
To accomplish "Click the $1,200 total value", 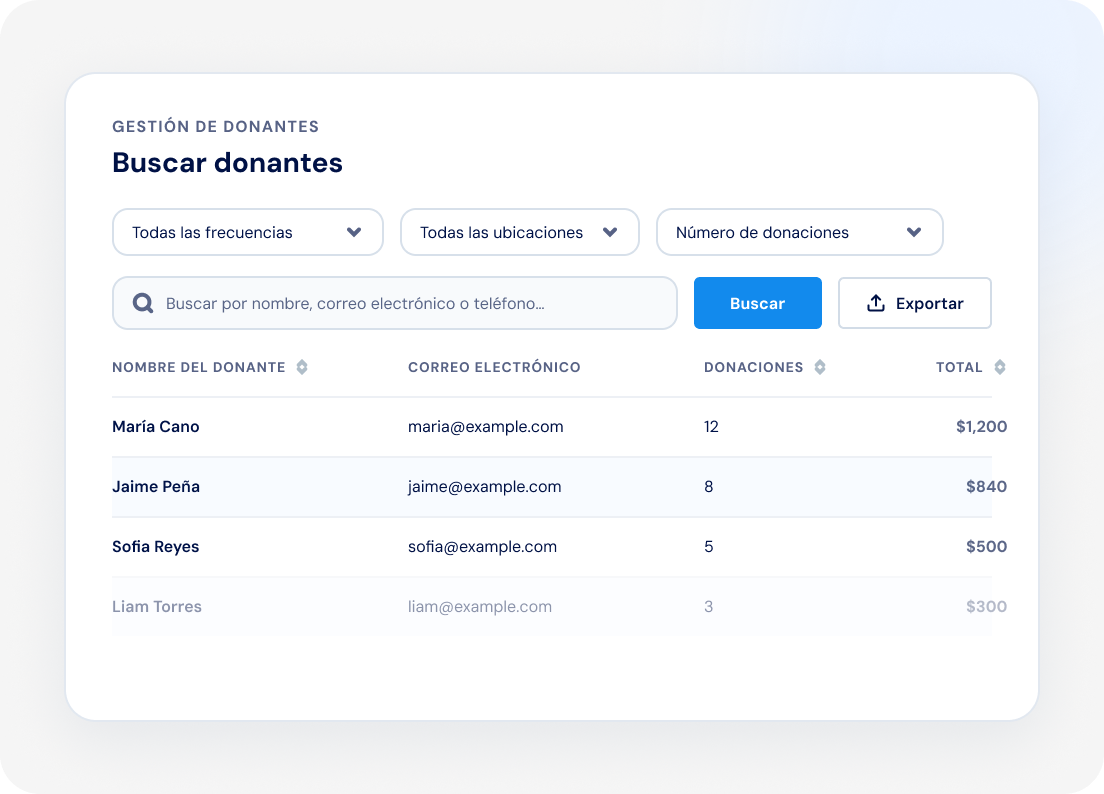I will (981, 427).
